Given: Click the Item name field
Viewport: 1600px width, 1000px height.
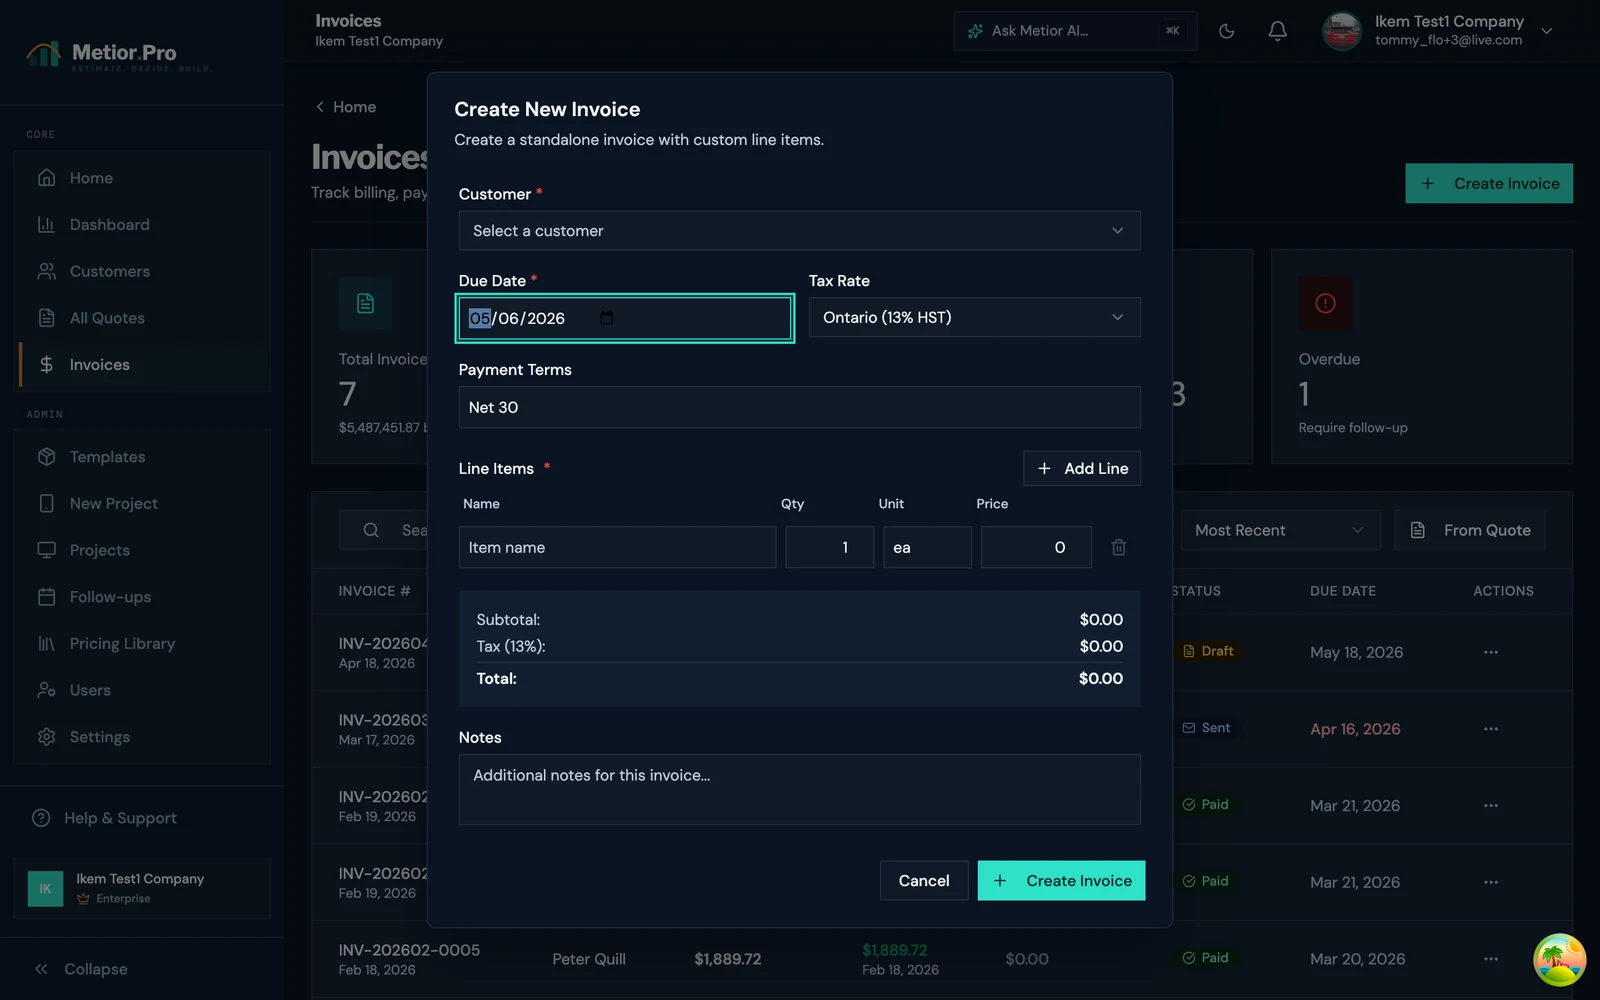Looking at the screenshot, I should pos(617,547).
